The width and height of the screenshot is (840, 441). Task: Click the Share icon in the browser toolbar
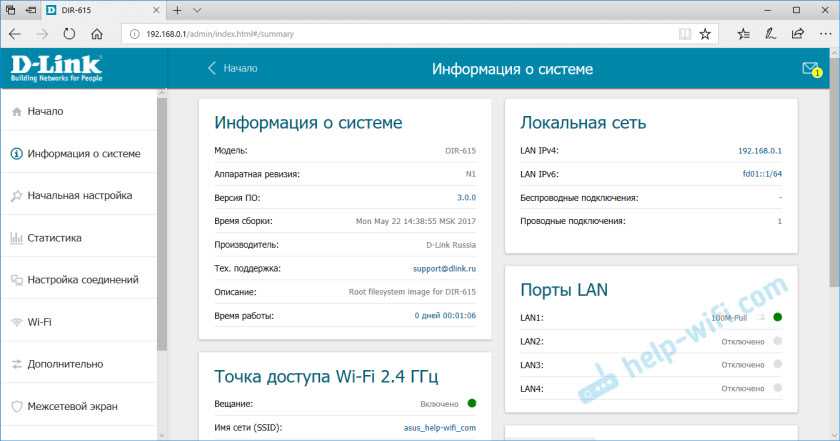tap(796, 33)
